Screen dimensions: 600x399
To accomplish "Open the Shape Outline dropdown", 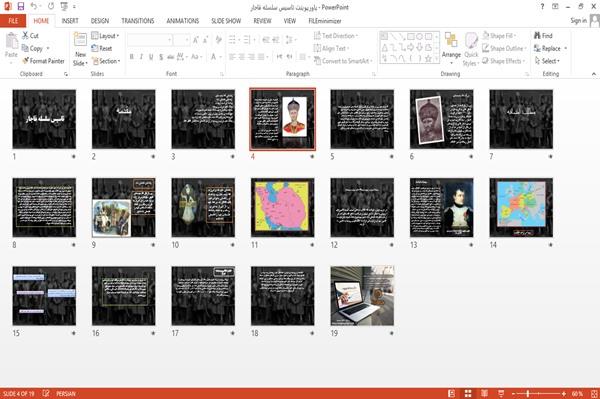I will coord(504,48).
